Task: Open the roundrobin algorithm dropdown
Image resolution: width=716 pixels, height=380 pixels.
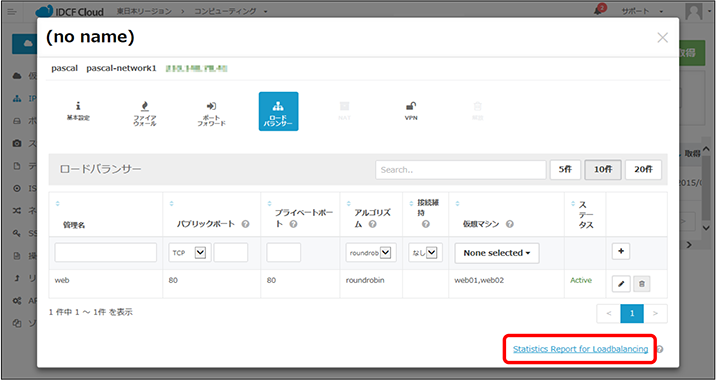Action: coord(371,253)
